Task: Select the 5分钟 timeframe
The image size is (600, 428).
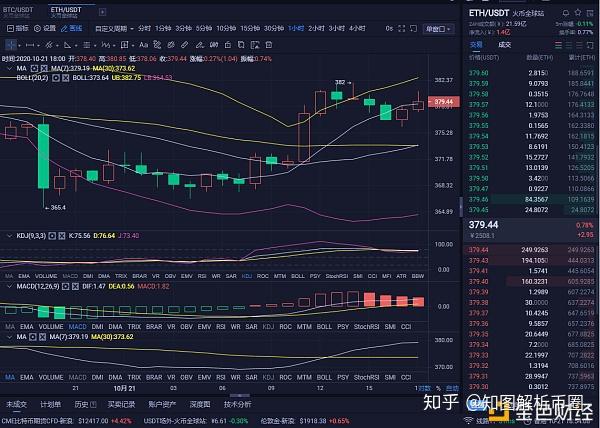Action: pyautogui.click(x=204, y=28)
